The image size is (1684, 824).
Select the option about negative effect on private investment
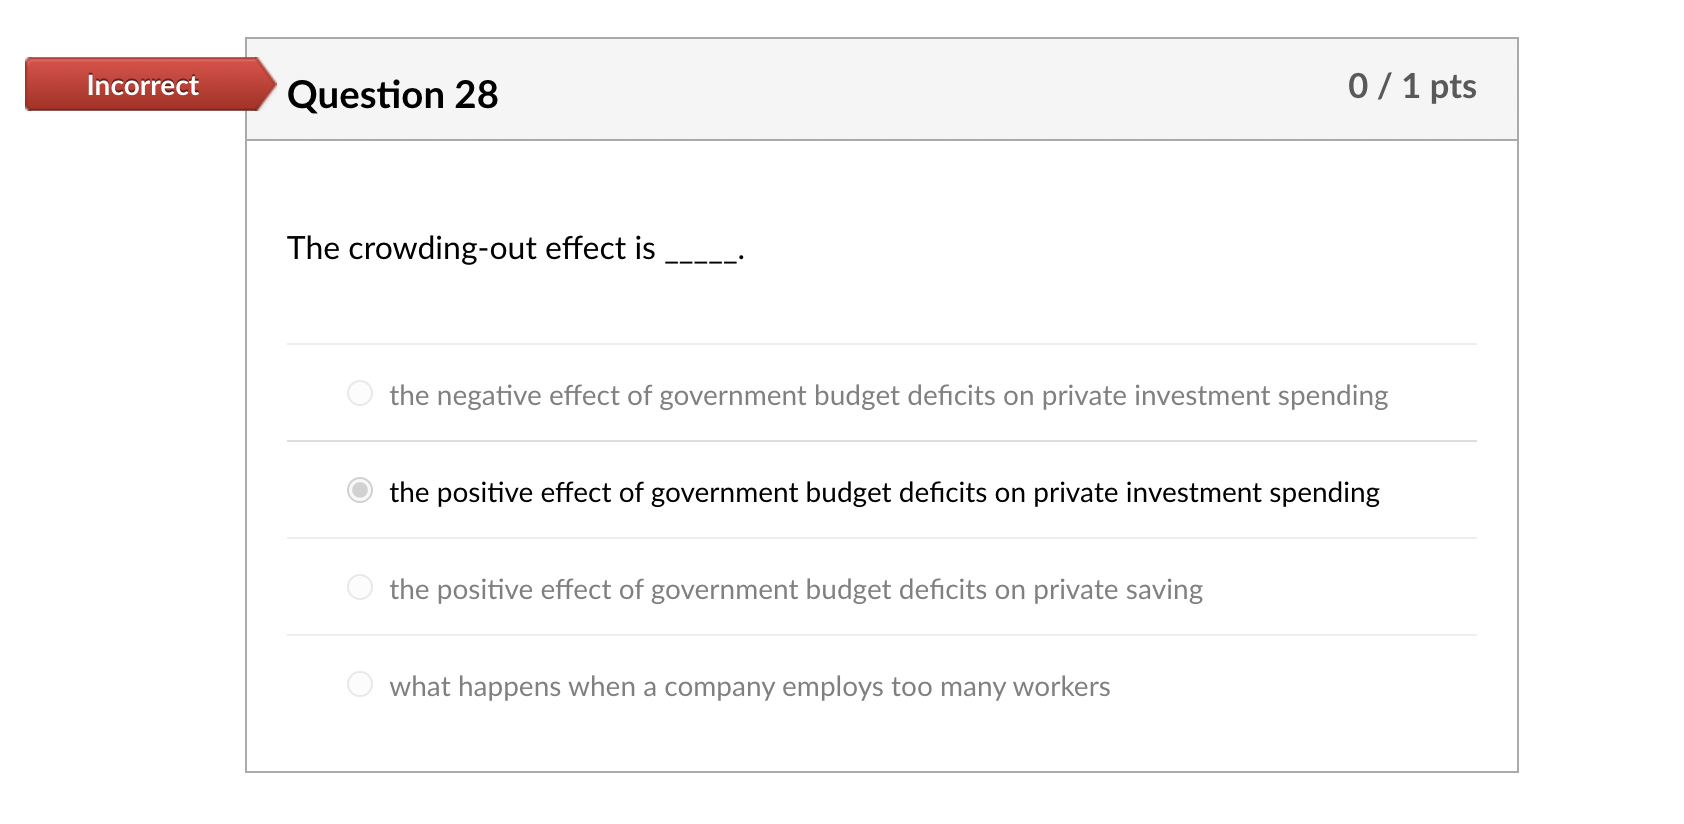click(x=888, y=395)
